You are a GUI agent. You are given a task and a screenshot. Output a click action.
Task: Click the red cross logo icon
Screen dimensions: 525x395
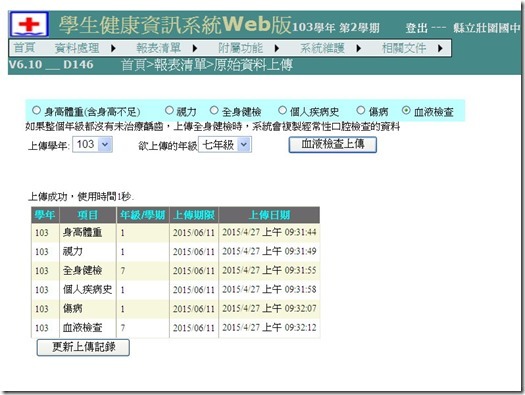29,24
